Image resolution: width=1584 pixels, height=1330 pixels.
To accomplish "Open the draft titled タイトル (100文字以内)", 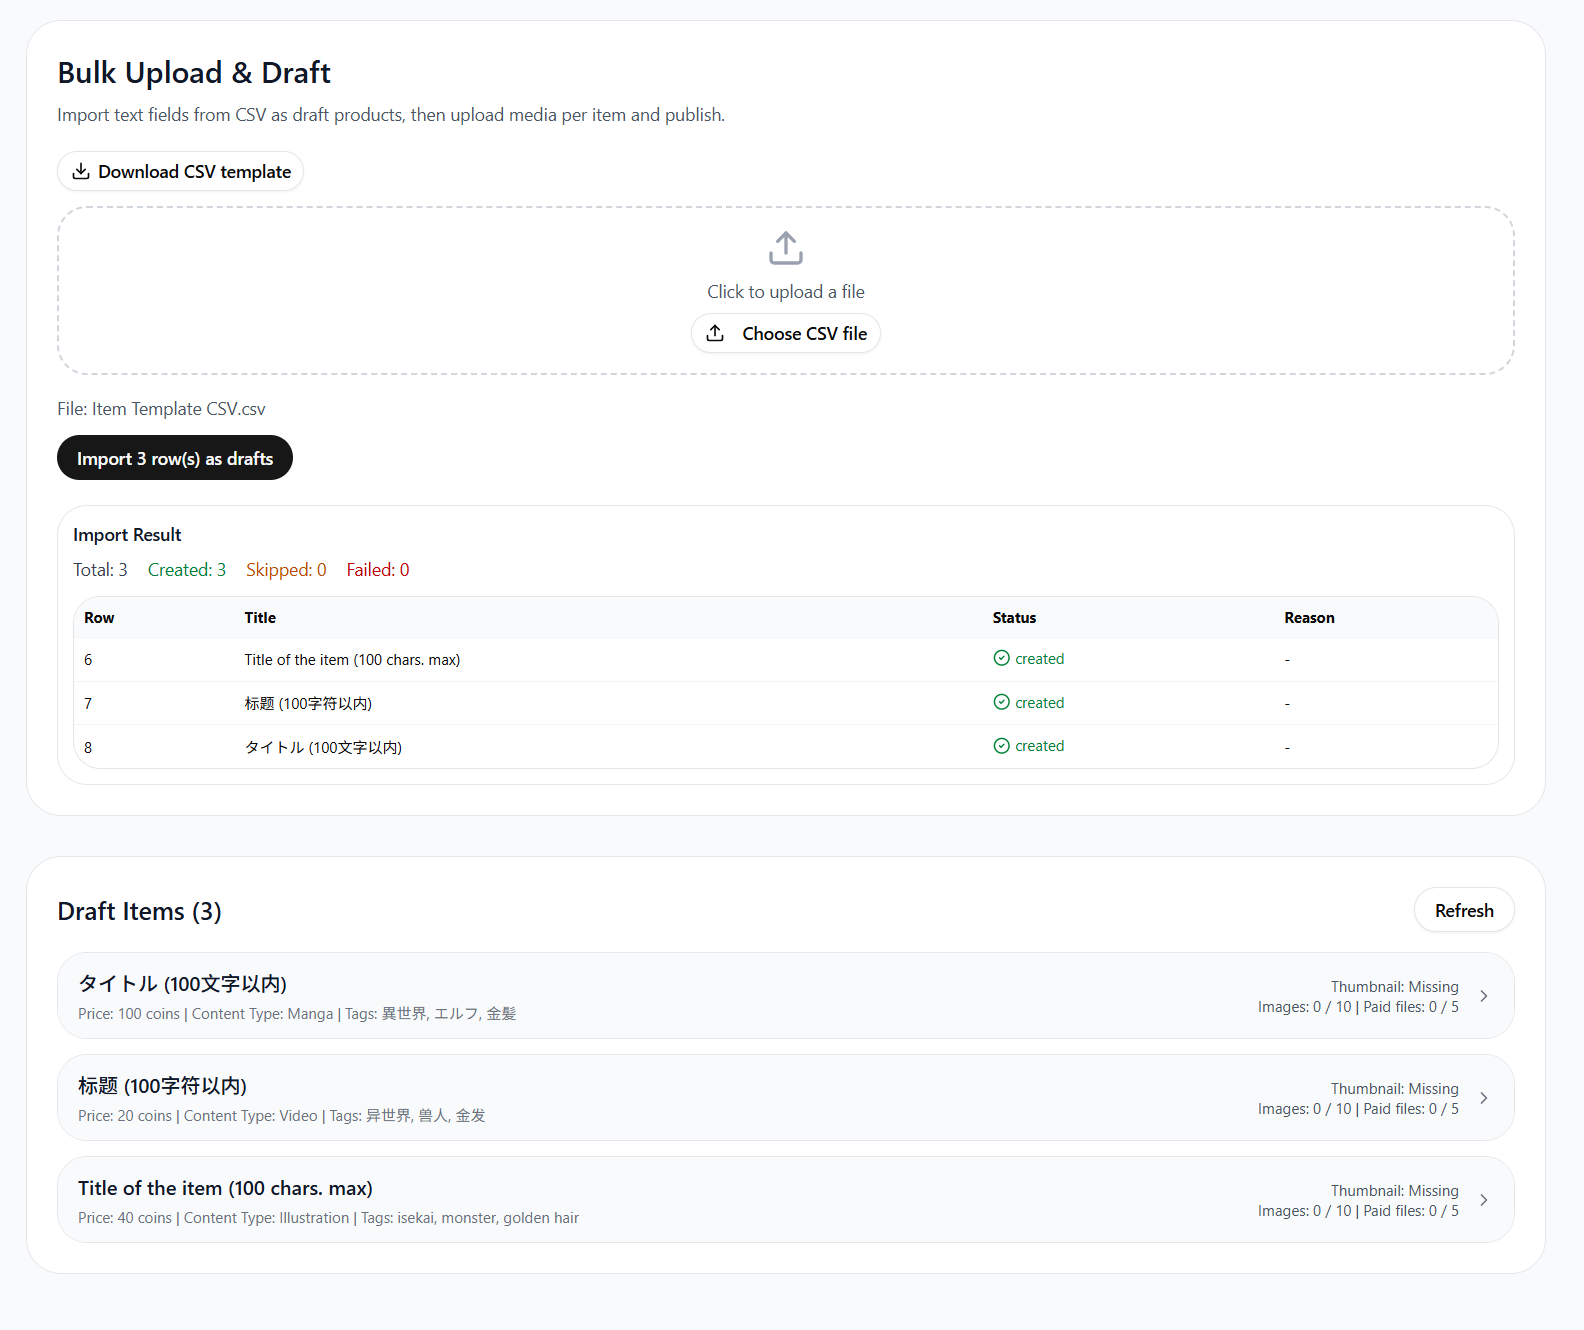I will (786, 996).
